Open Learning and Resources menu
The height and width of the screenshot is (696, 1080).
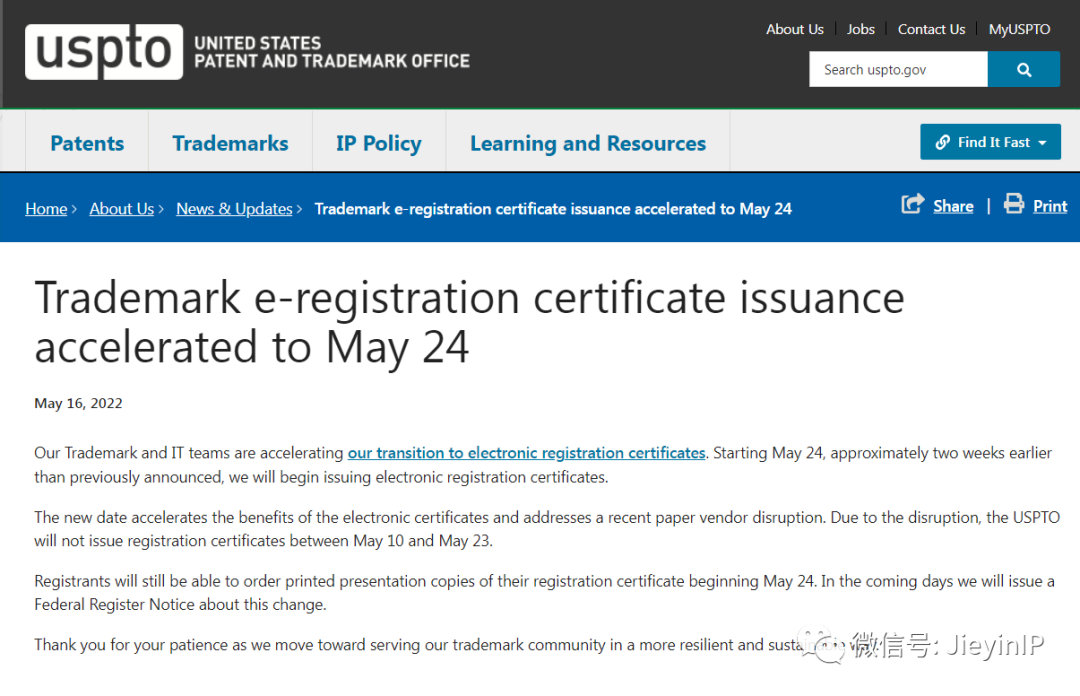(587, 143)
